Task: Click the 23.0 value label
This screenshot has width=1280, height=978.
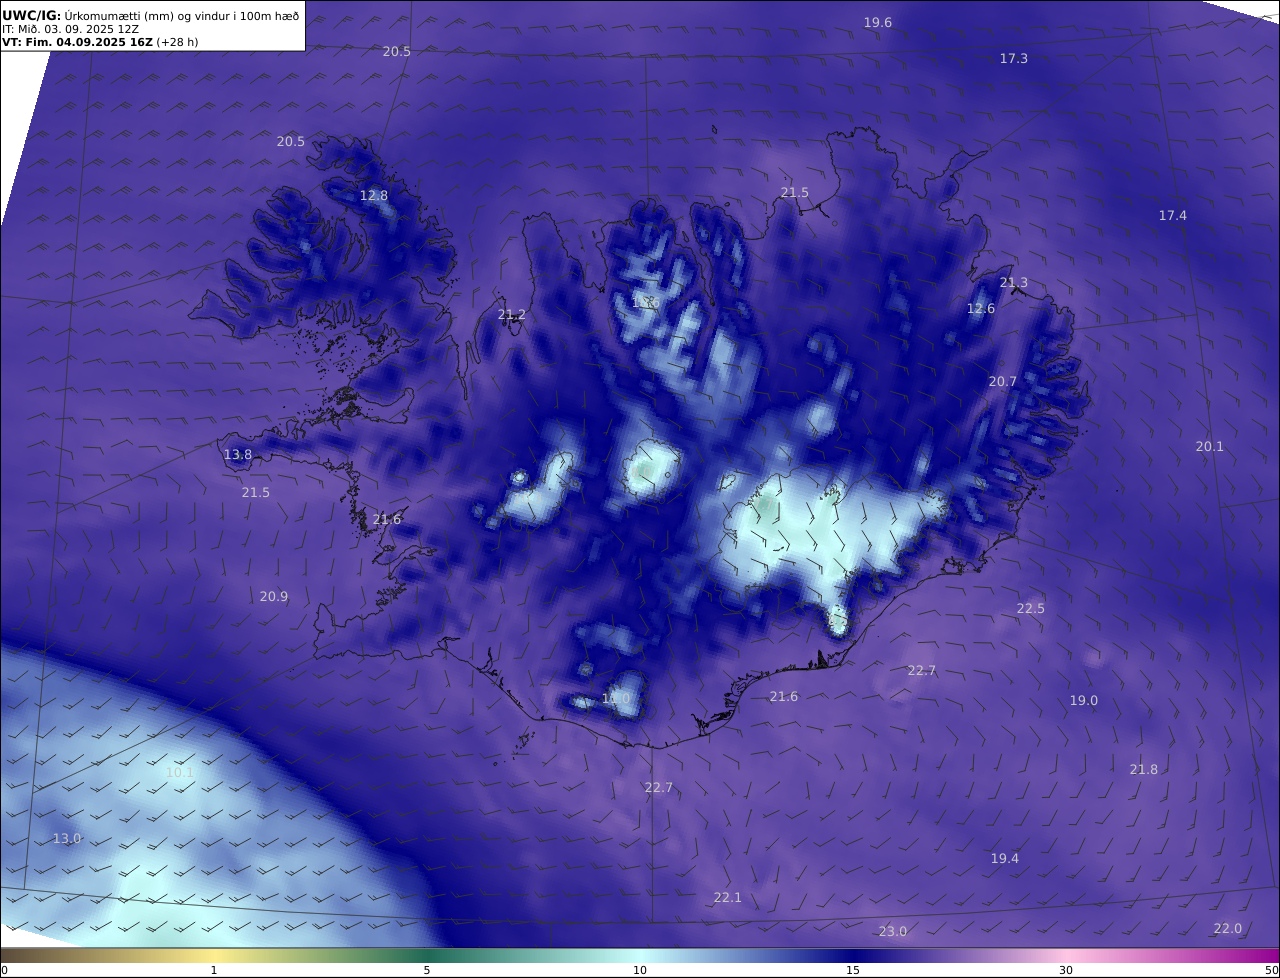Action: pos(893,932)
